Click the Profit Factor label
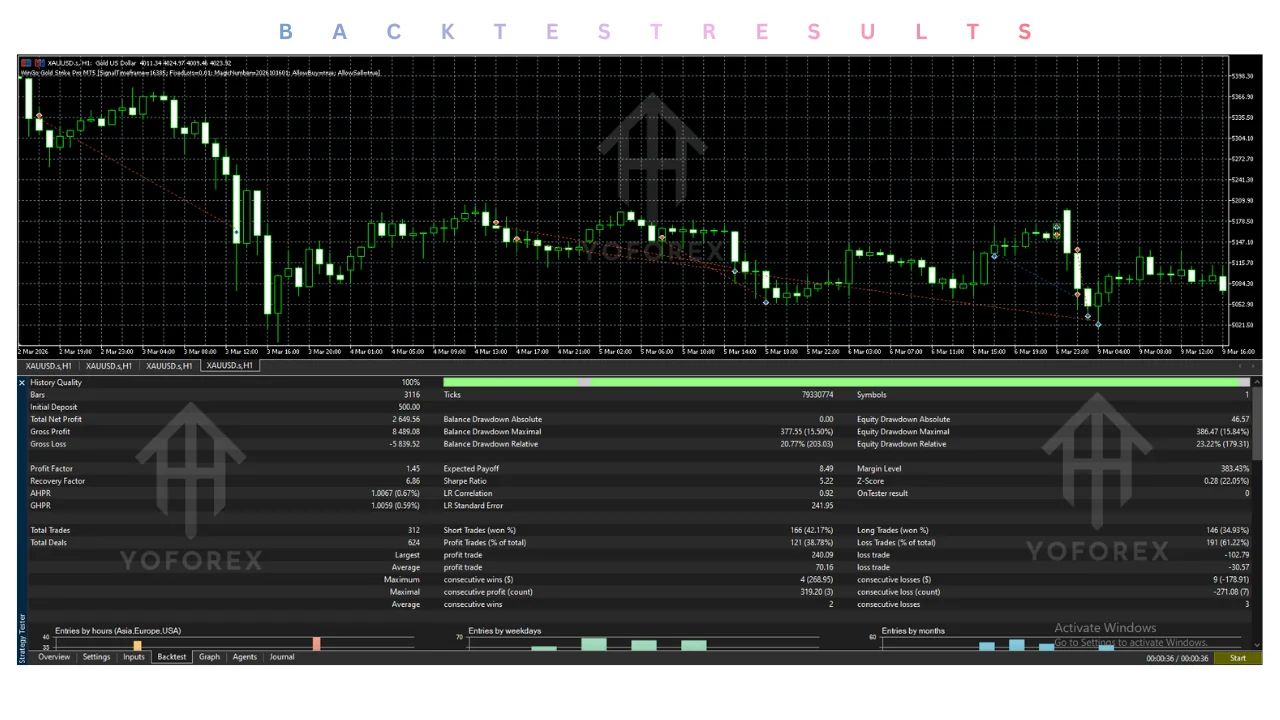The height and width of the screenshot is (720, 1280). tap(51, 468)
